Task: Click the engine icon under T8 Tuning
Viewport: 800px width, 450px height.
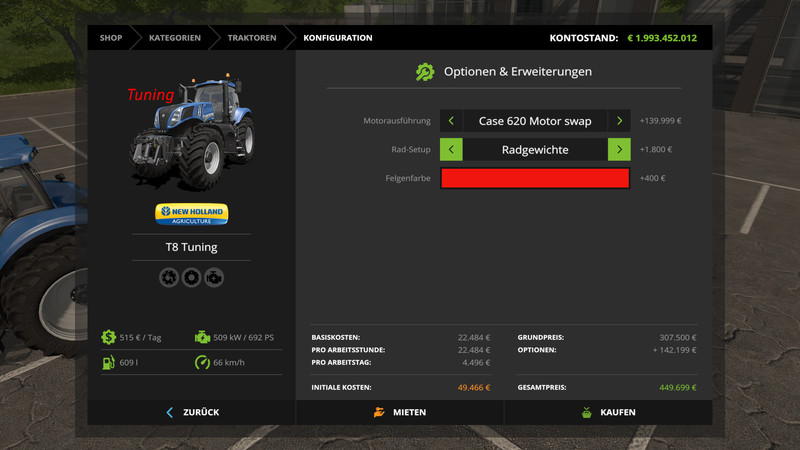Action: pos(213,278)
